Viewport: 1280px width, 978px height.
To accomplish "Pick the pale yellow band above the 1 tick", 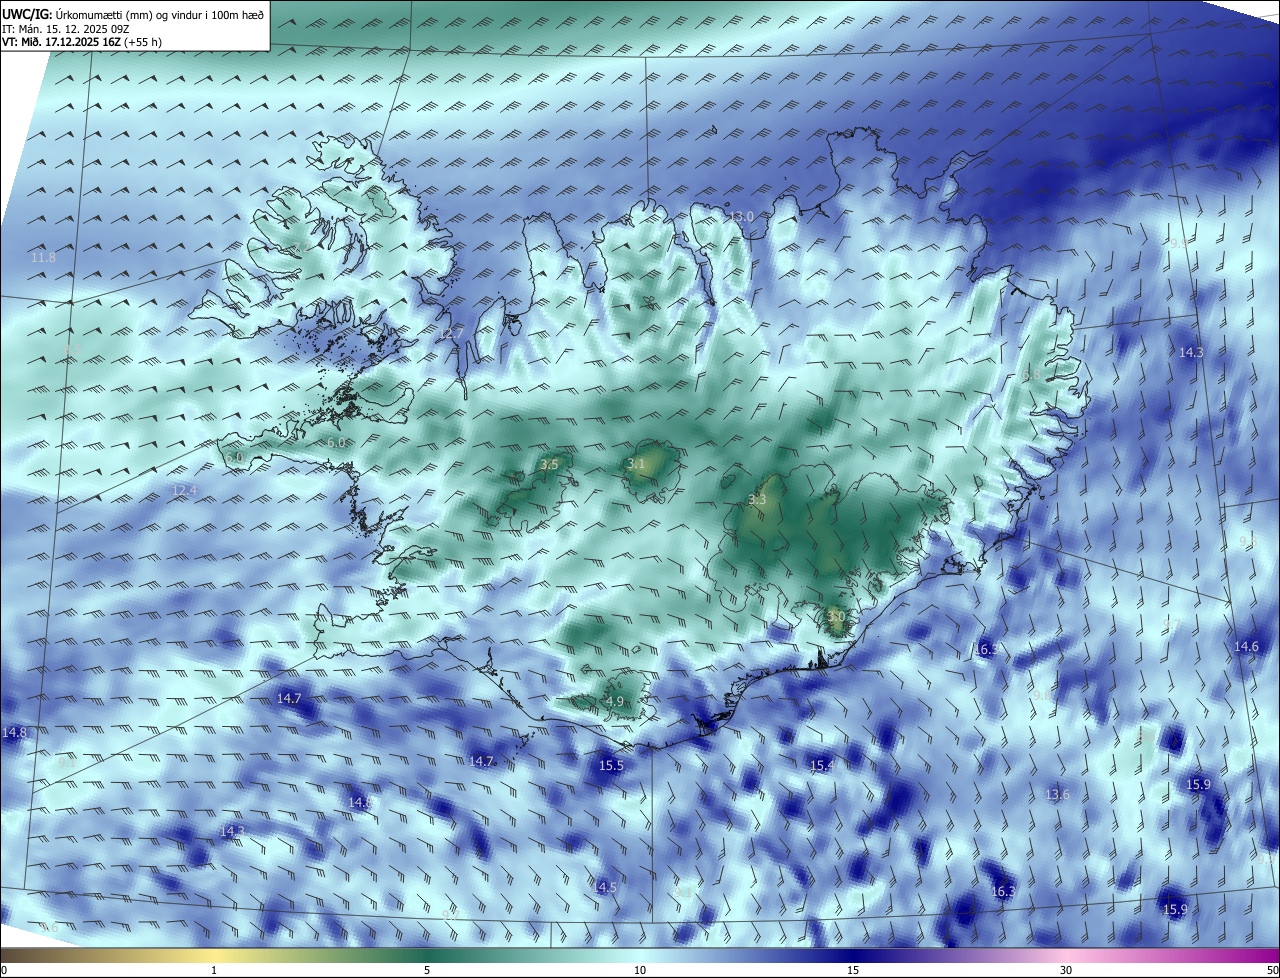I will 214,955.
